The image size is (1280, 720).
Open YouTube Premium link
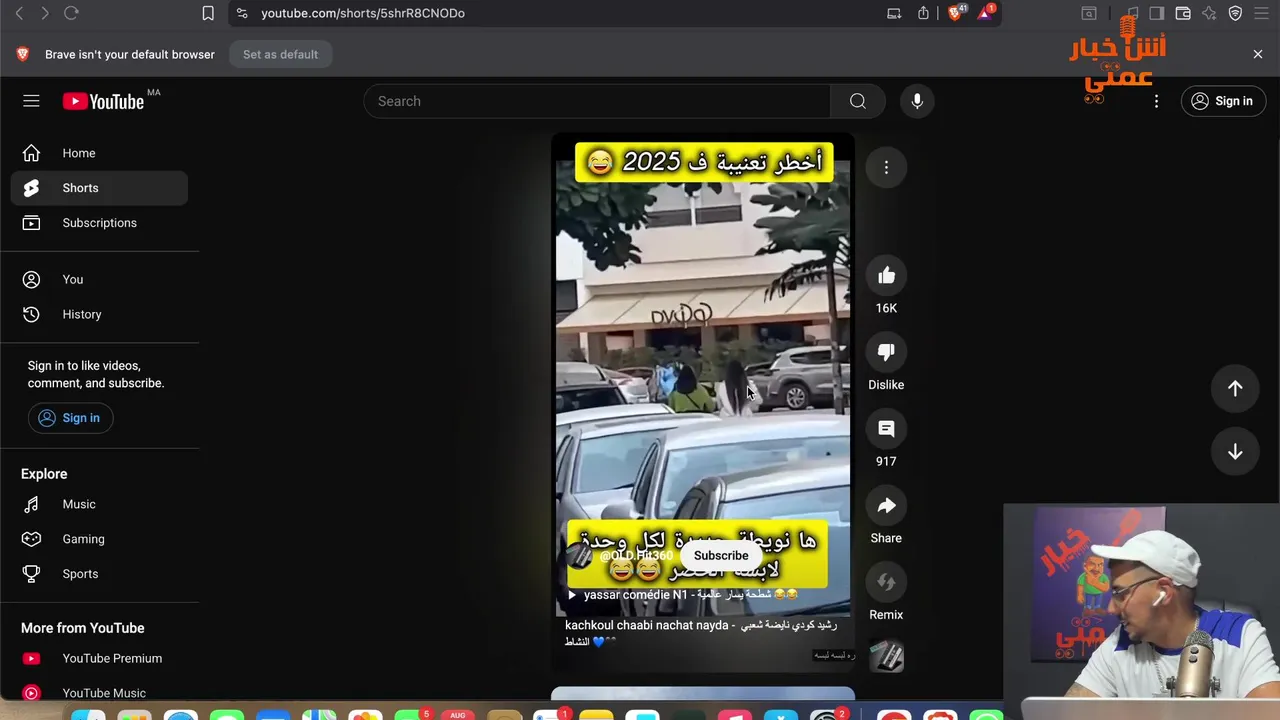click(x=99, y=658)
